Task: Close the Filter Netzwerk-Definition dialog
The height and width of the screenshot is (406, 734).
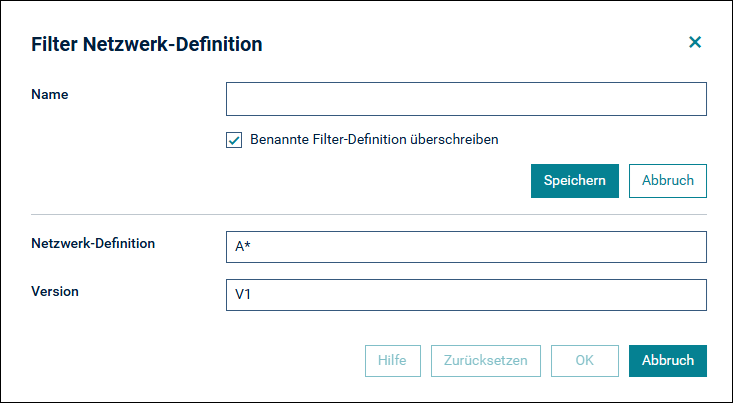Action: coord(695,43)
